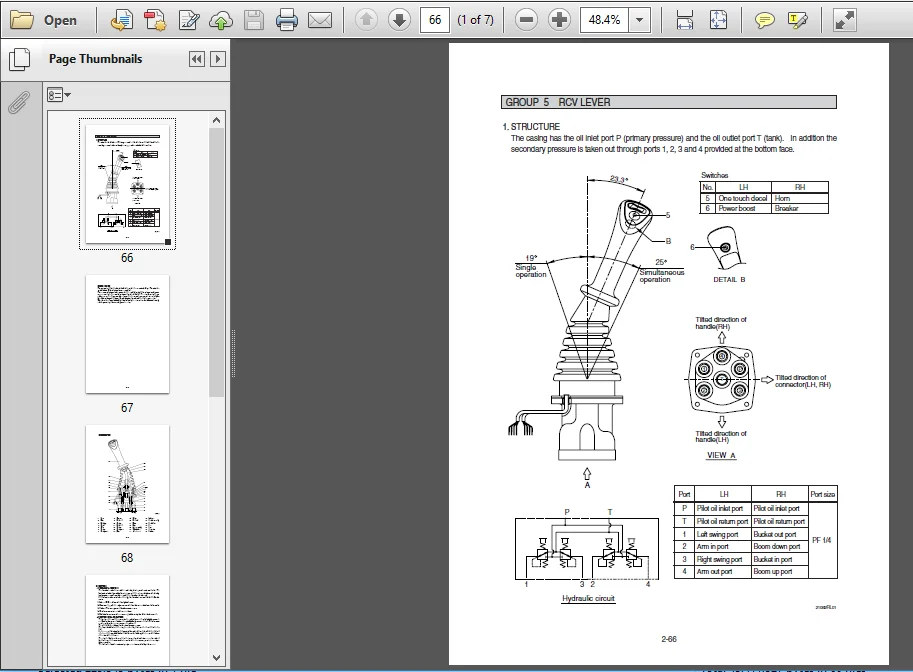
Task: Zoom in with the plus button
Action: click(x=559, y=20)
